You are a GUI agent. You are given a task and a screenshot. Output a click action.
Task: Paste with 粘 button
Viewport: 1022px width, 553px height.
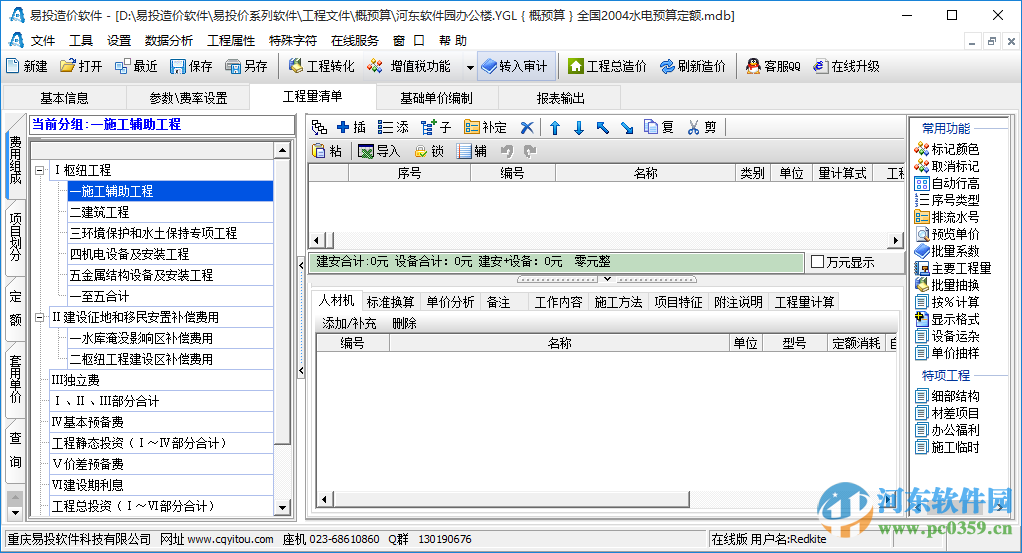tap(327, 151)
